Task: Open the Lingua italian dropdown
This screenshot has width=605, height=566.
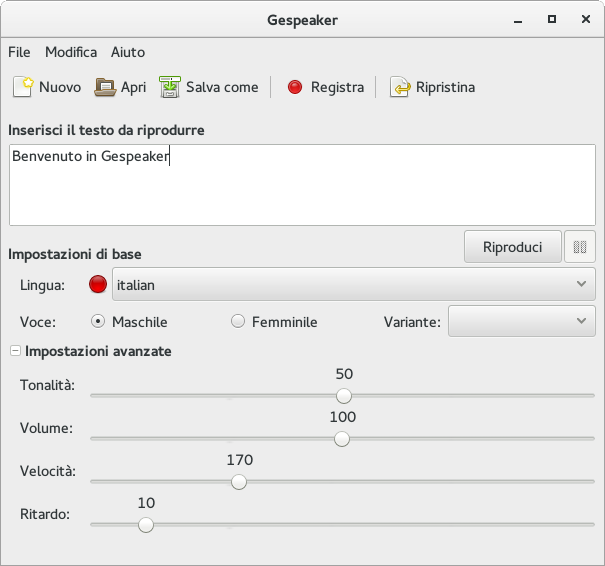Action: 353,284
